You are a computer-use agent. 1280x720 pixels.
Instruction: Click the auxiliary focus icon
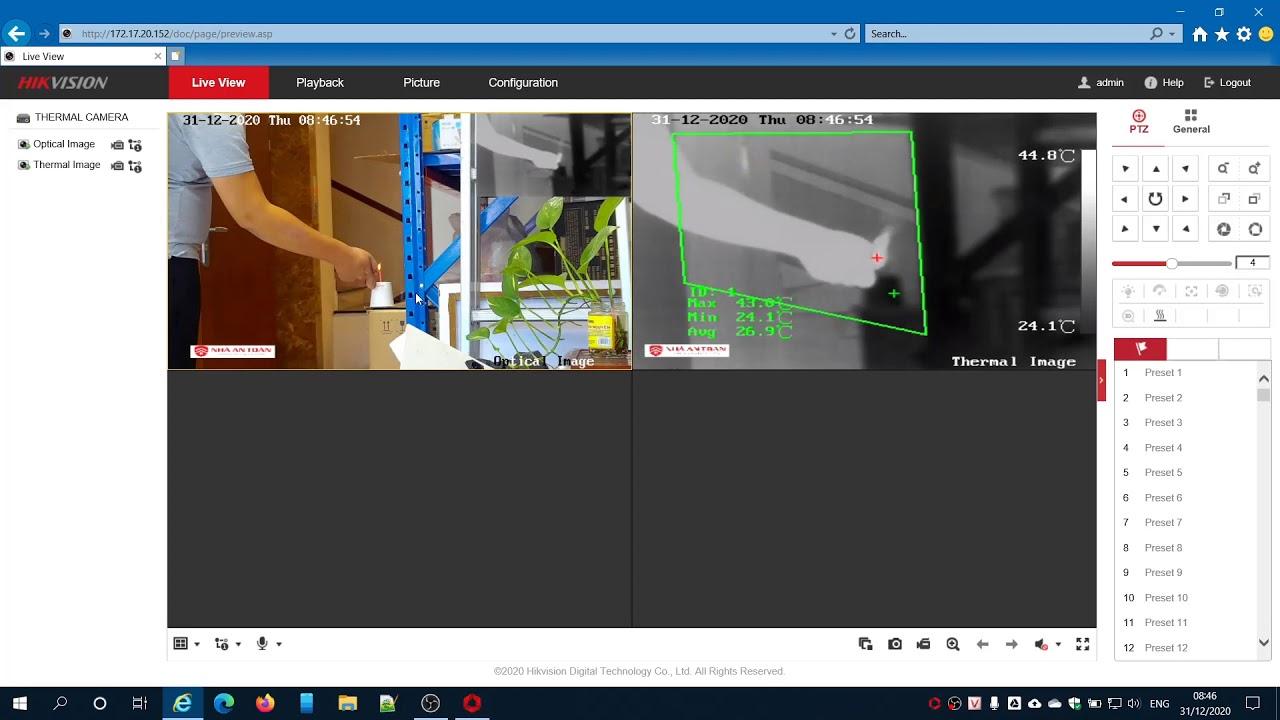pos(1191,291)
